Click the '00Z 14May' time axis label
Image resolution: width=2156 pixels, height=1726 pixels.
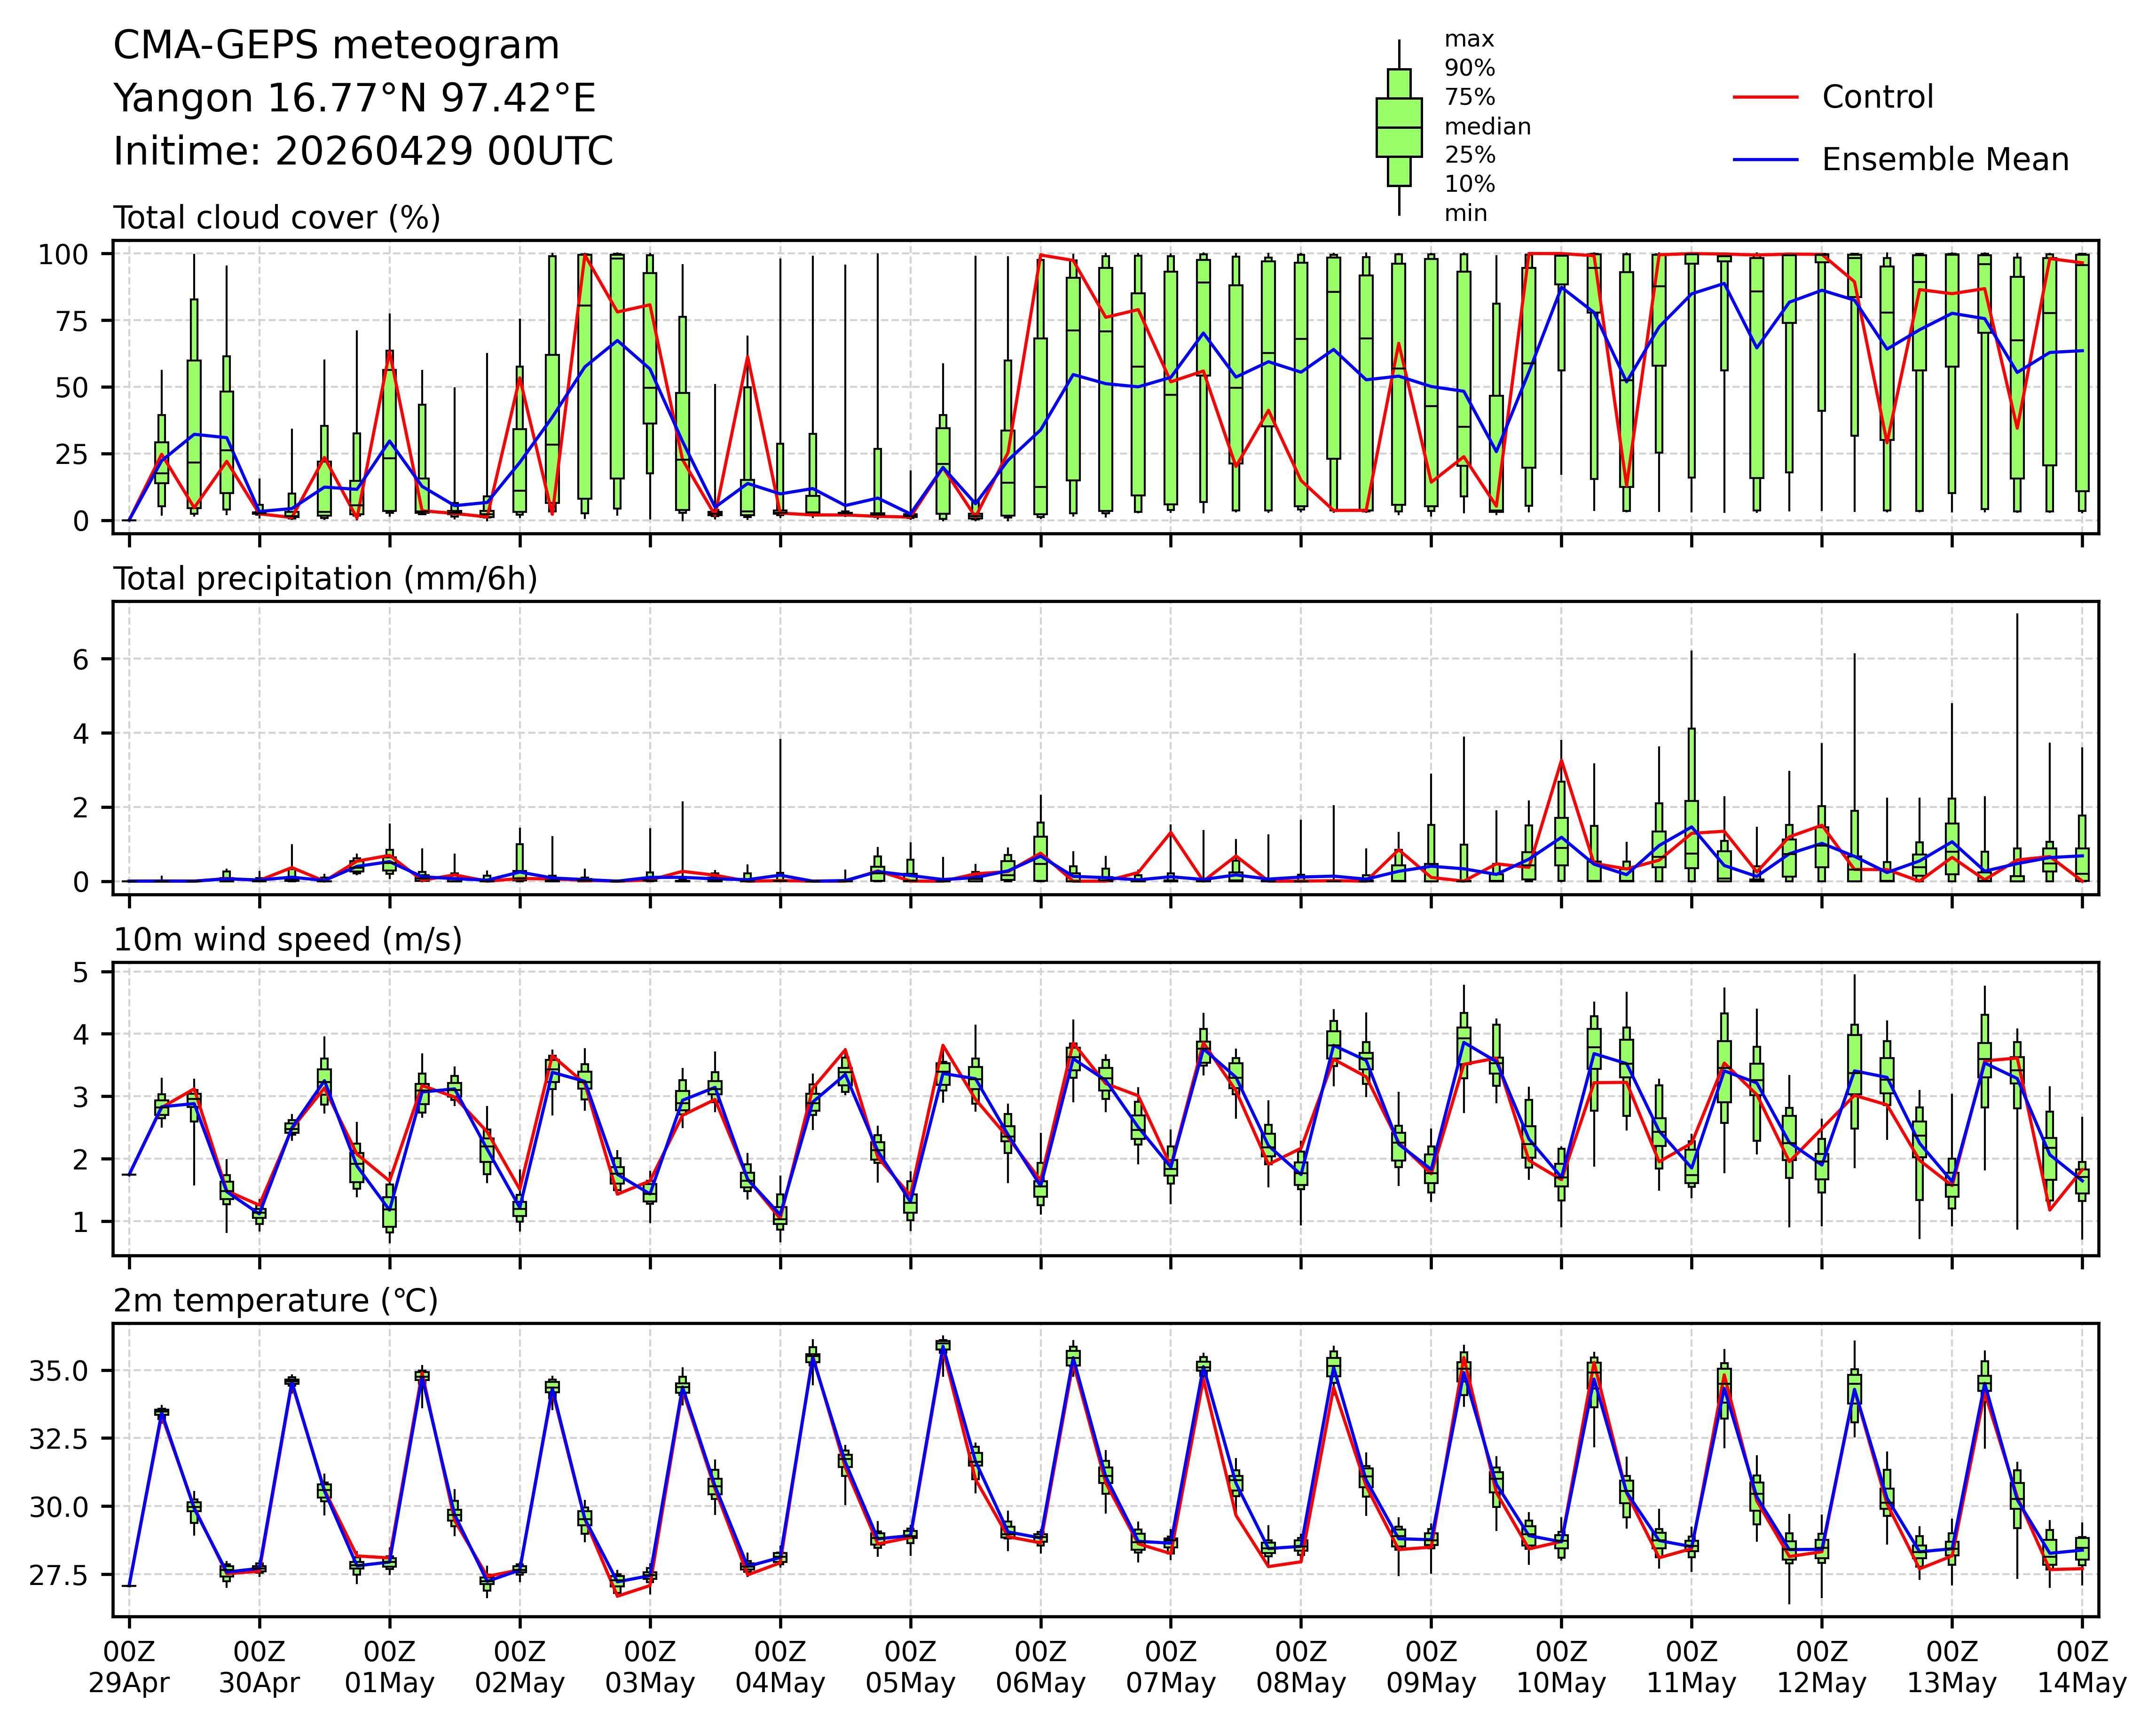[2082, 1667]
